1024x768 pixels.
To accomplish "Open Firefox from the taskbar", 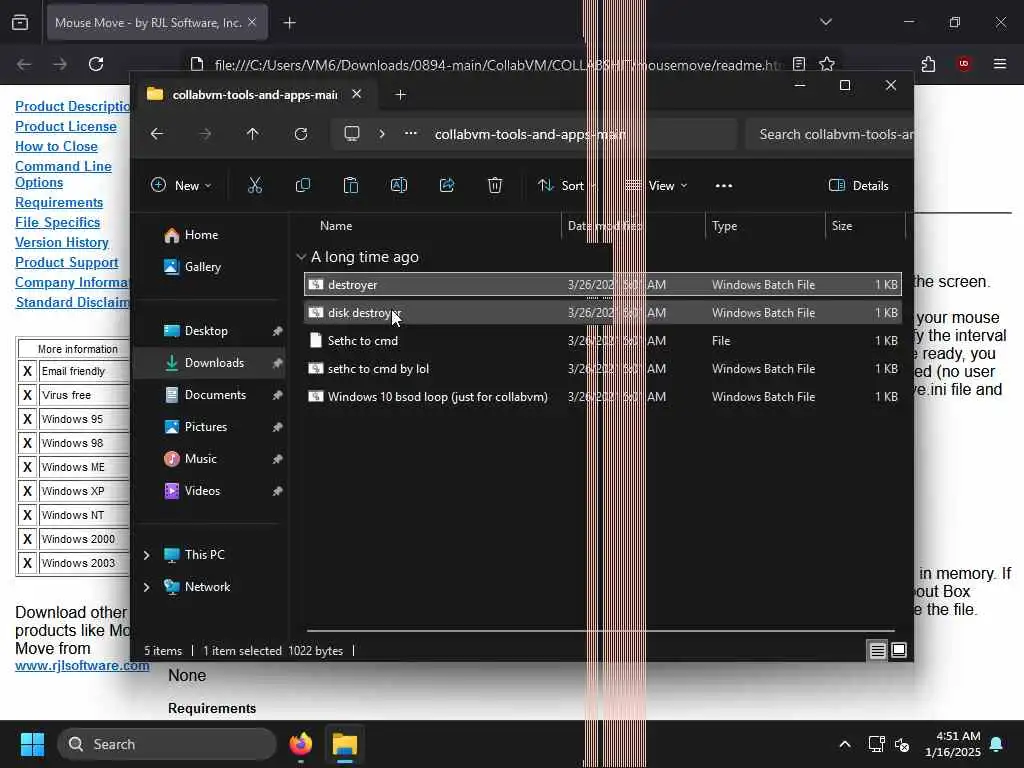I will 301,744.
